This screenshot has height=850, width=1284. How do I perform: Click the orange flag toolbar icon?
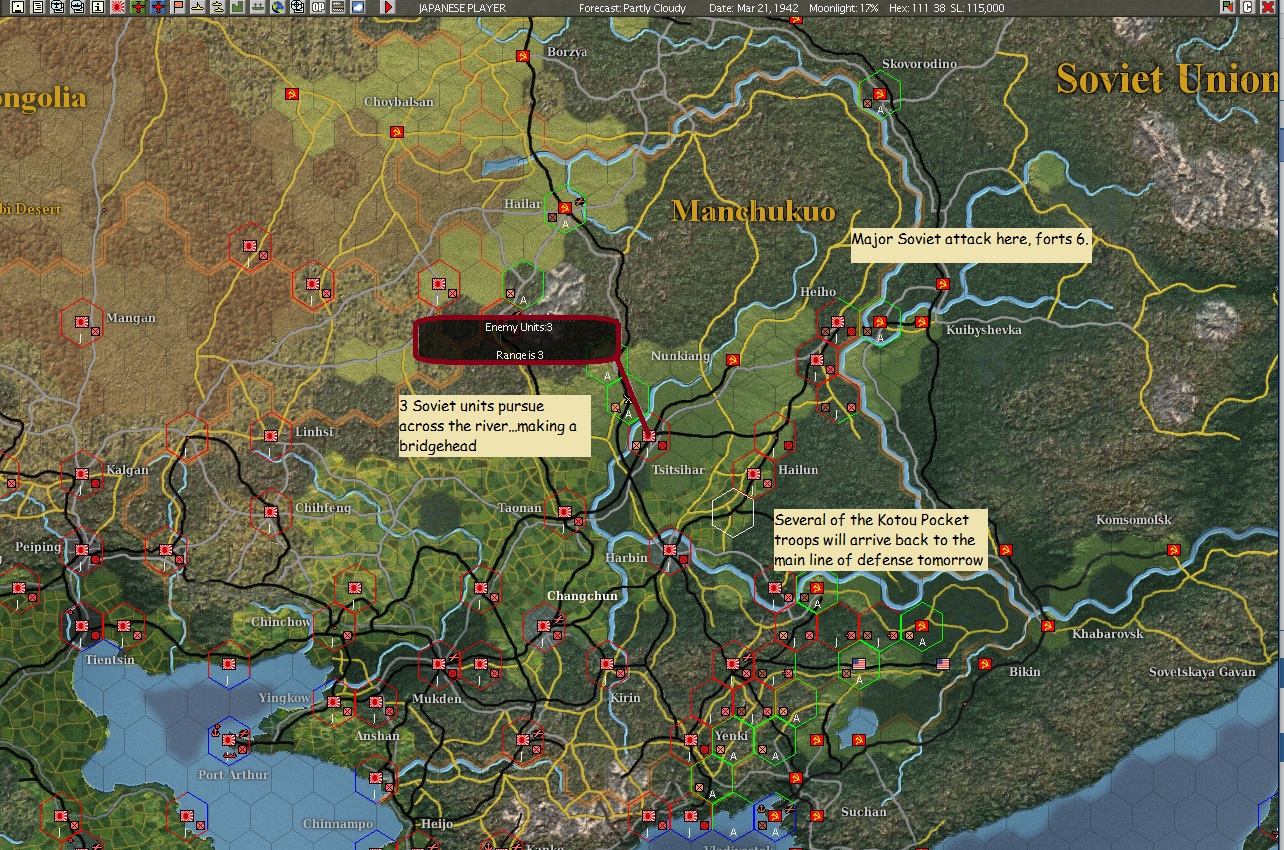[179, 7]
